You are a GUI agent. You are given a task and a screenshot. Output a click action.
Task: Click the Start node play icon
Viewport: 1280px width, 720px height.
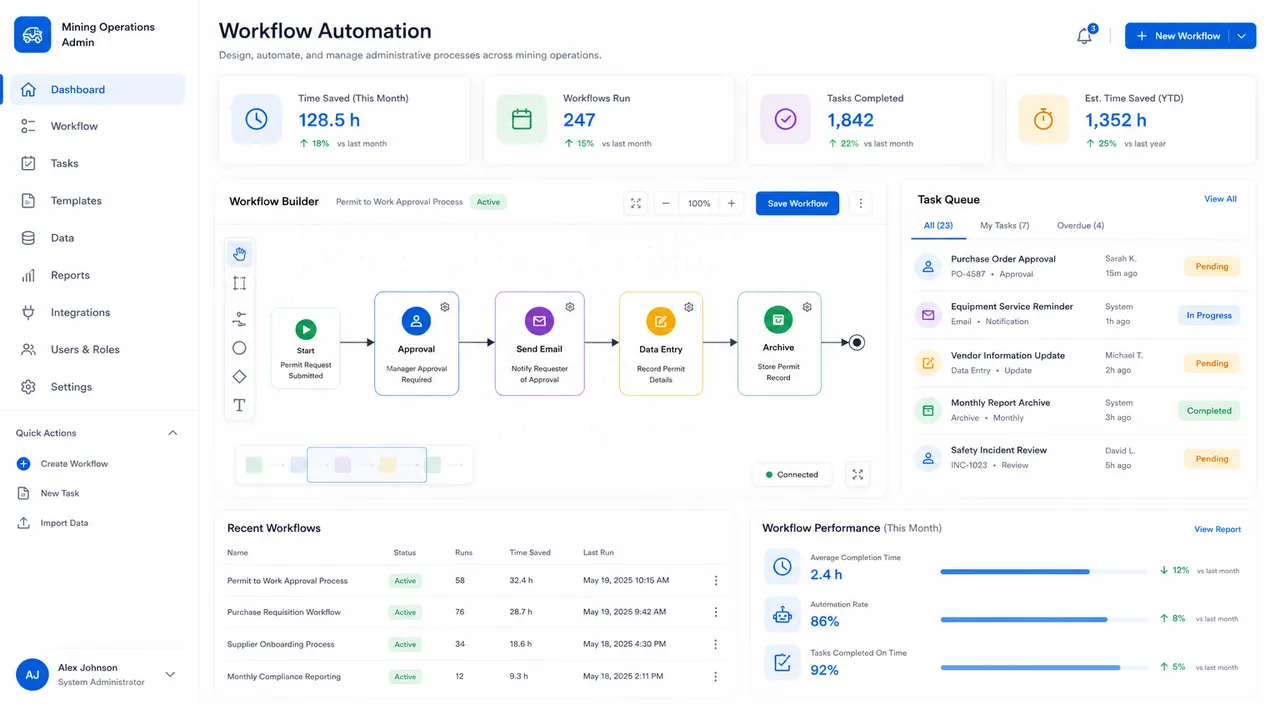tap(306, 329)
